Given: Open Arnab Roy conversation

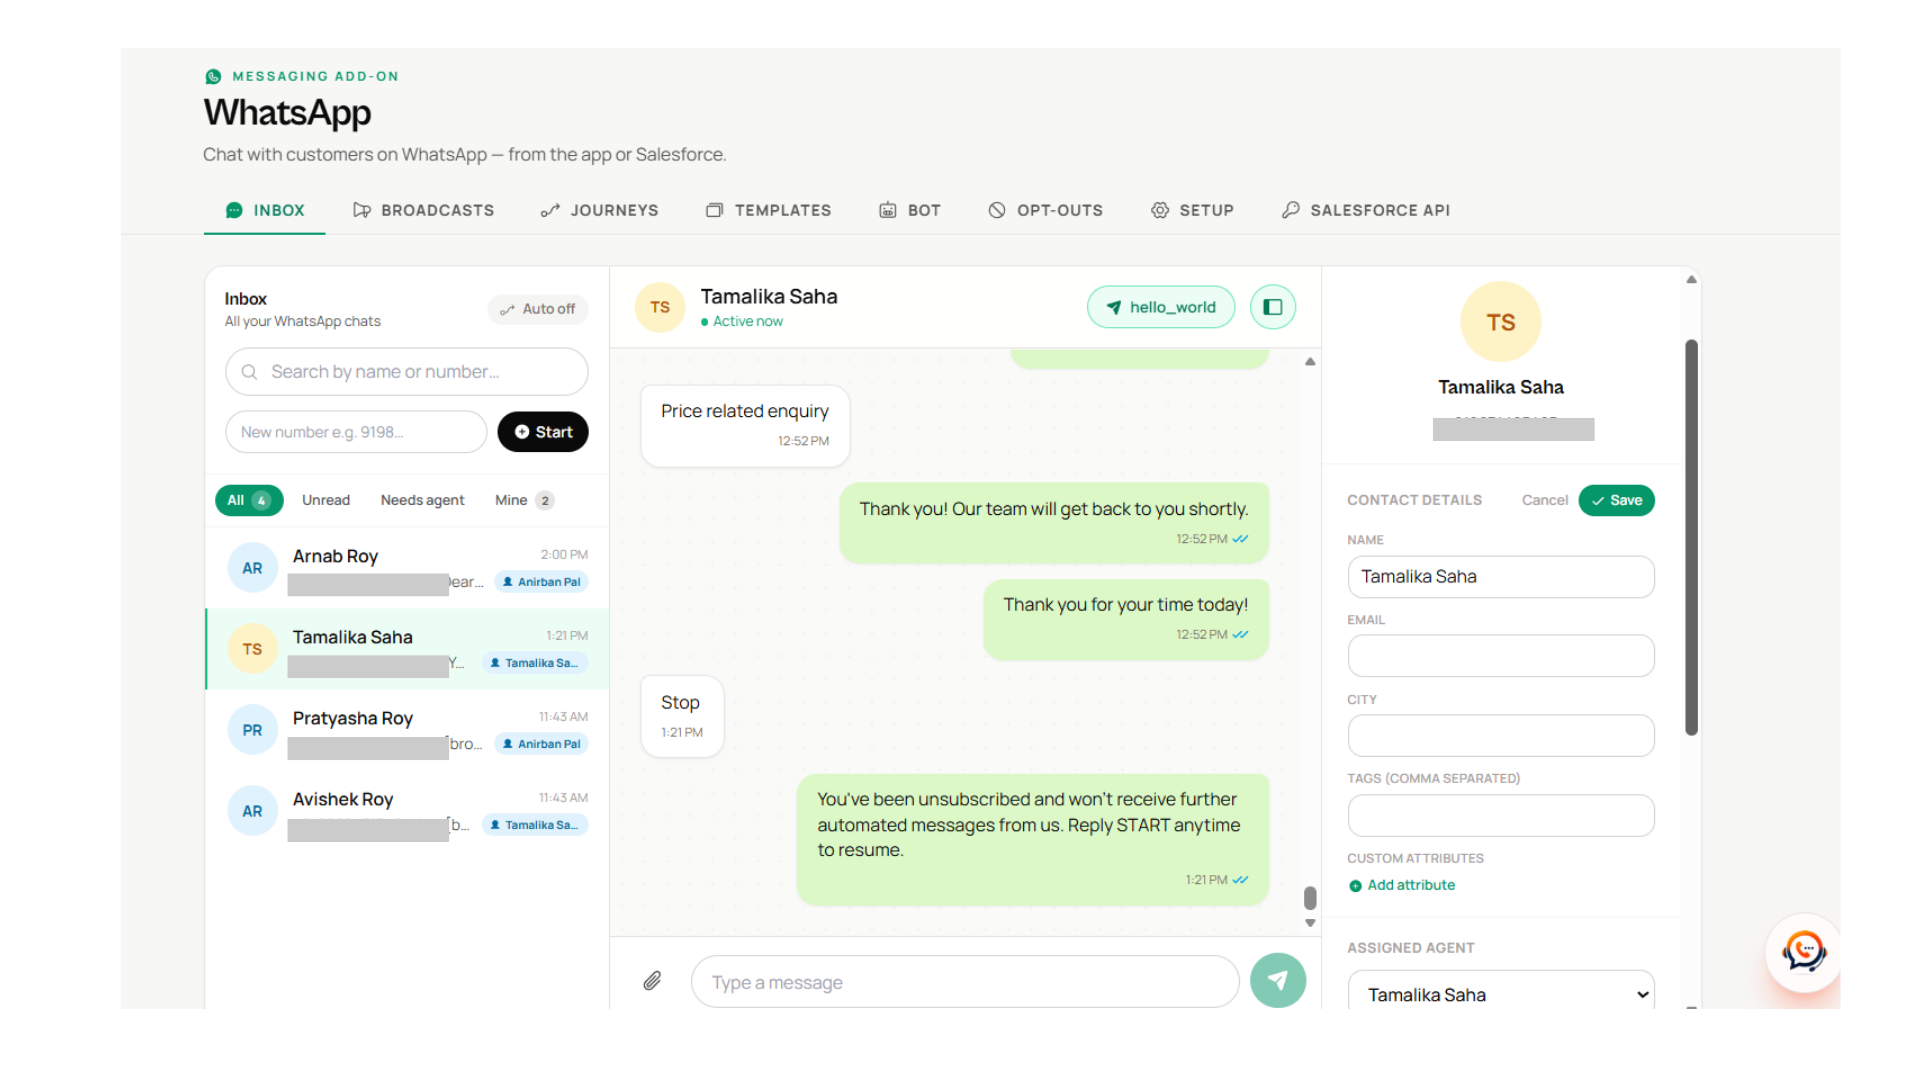Looking at the screenshot, I should coord(407,568).
